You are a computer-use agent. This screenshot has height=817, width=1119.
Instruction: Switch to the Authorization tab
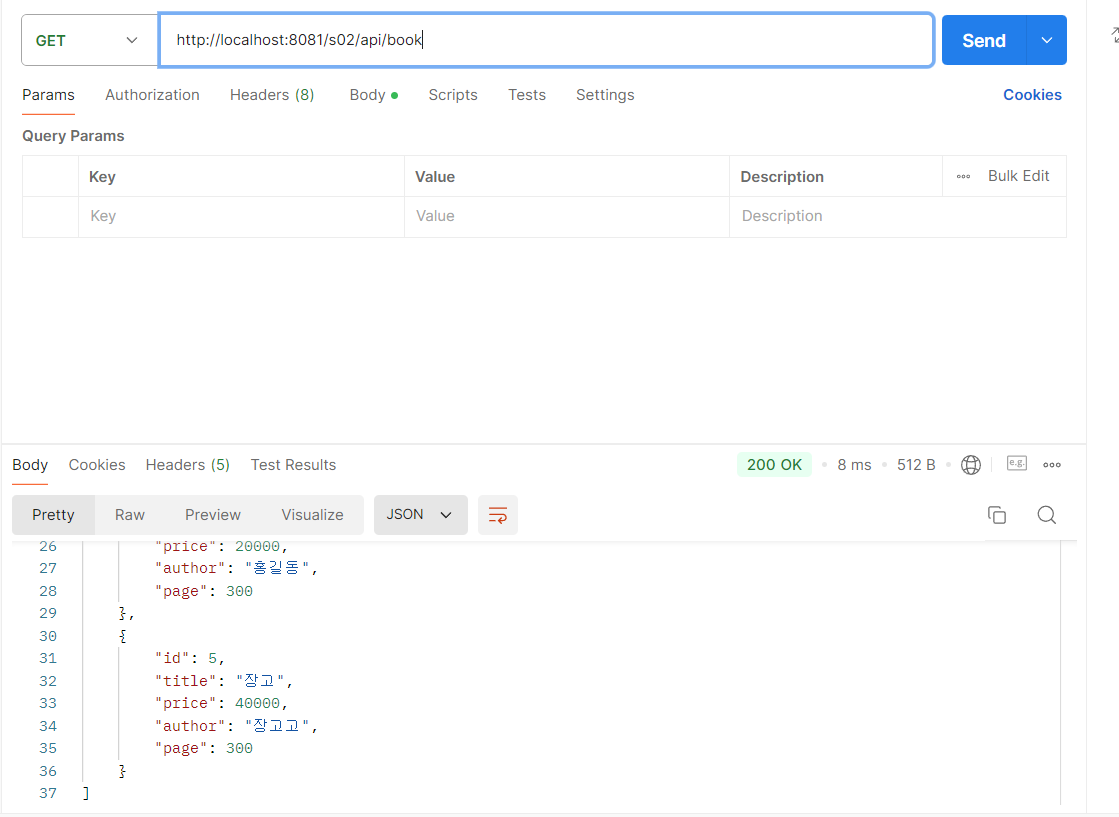pos(152,94)
